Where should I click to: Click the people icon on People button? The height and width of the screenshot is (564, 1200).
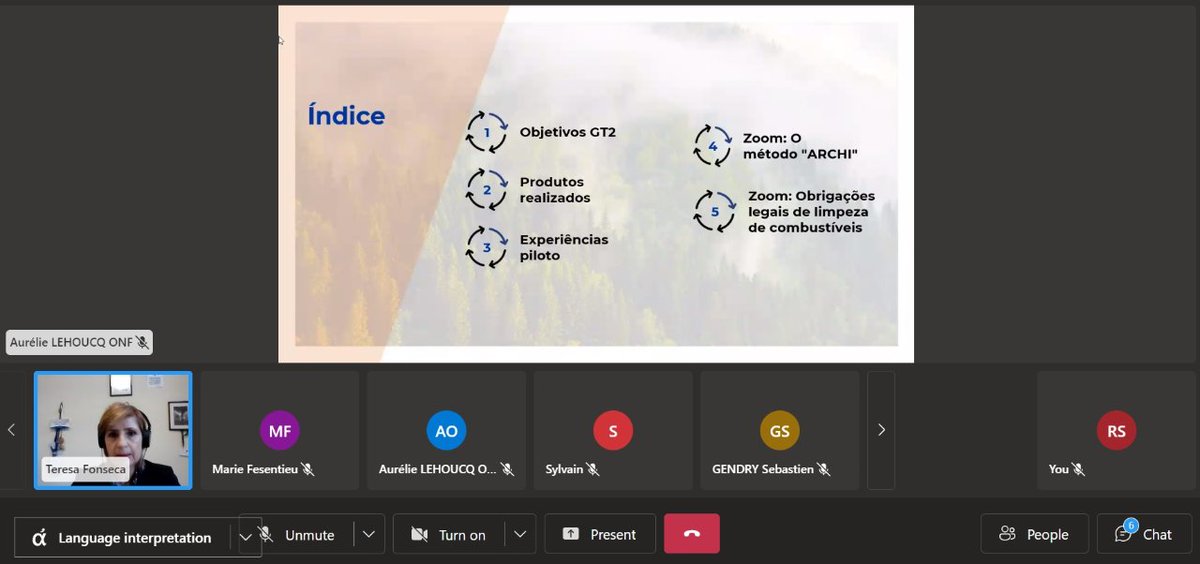tap(1007, 534)
